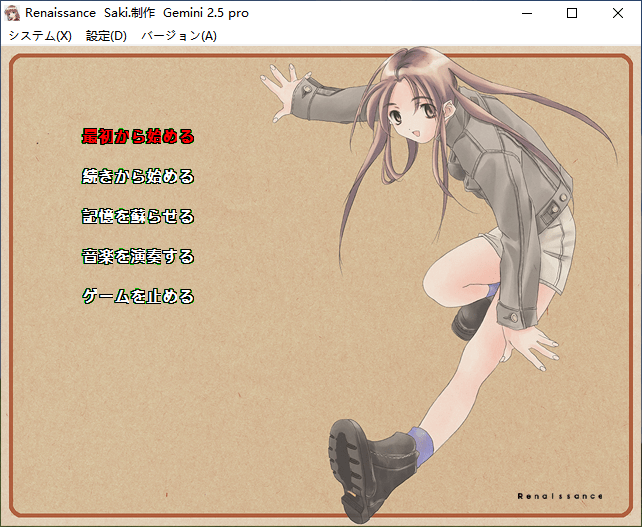Continue game via 続きから始める

coord(138,176)
